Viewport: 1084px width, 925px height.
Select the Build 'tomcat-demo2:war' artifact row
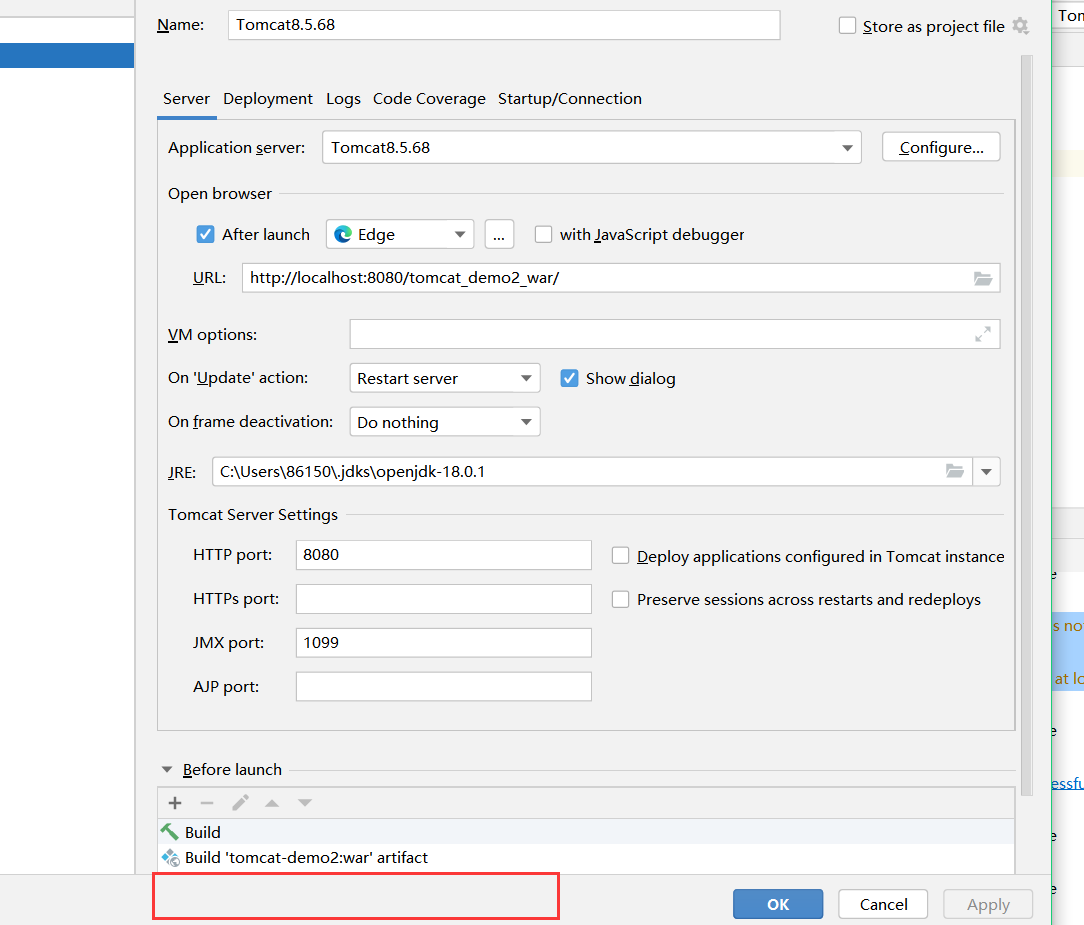(x=586, y=858)
